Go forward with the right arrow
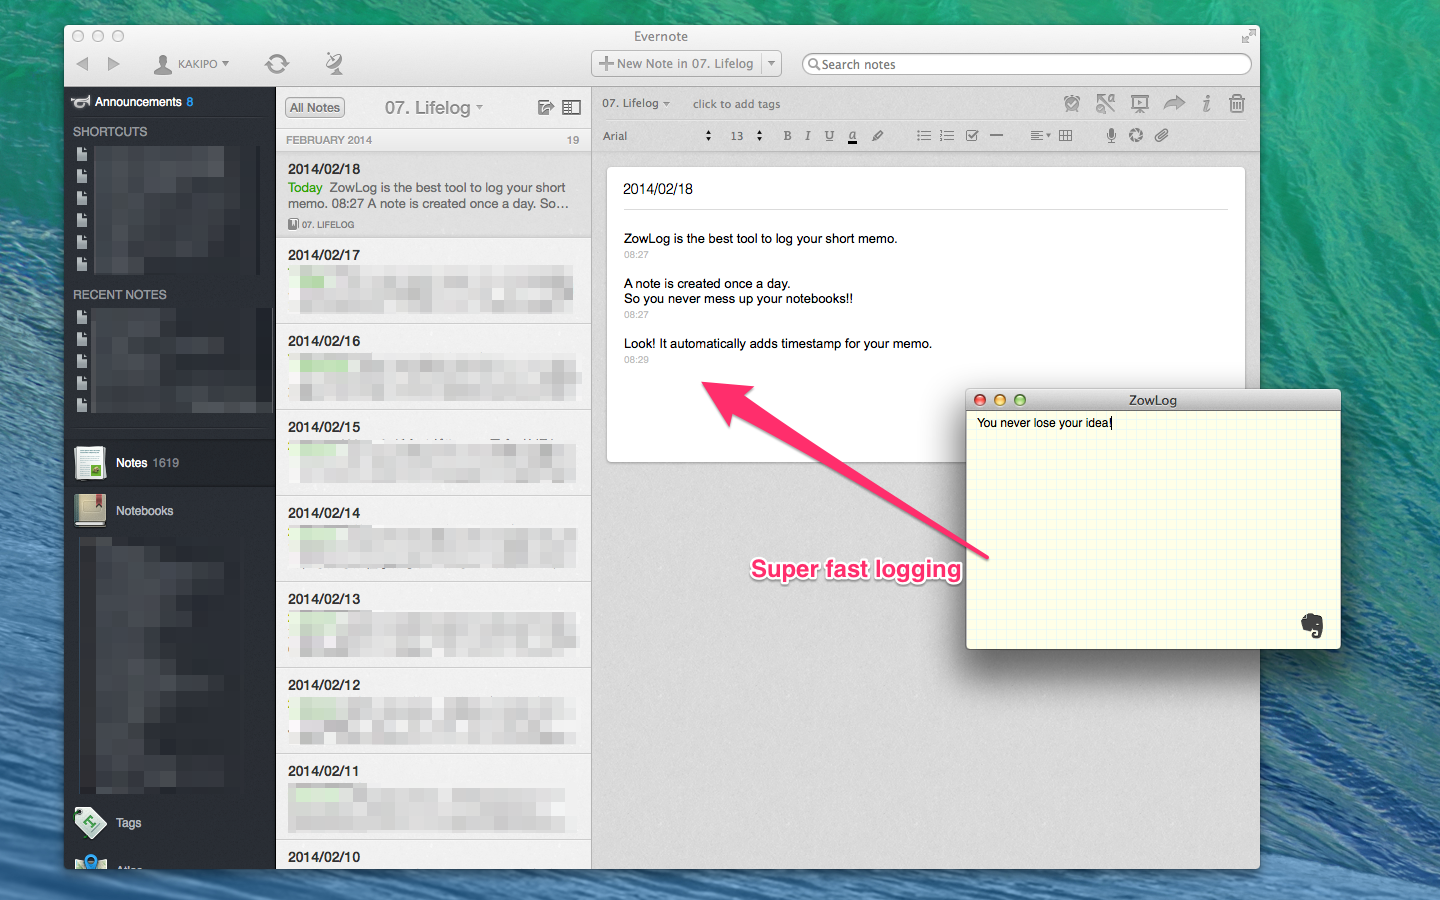Image resolution: width=1440 pixels, height=900 pixels. [x=113, y=64]
